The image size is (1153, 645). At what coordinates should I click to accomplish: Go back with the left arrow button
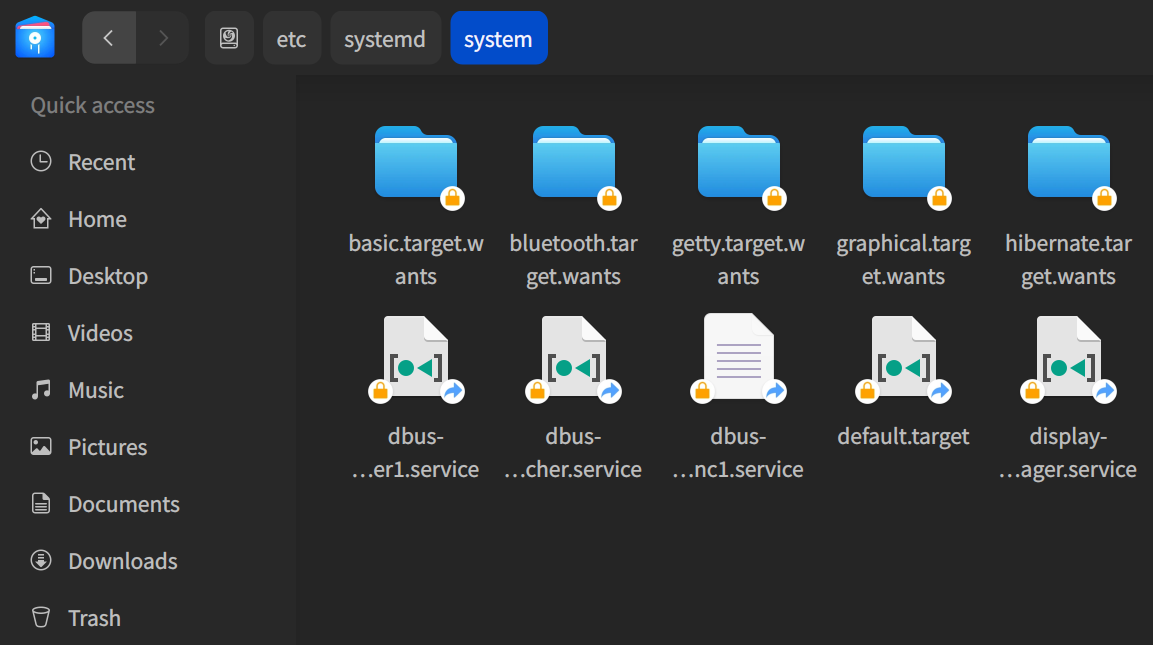pos(109,38)
